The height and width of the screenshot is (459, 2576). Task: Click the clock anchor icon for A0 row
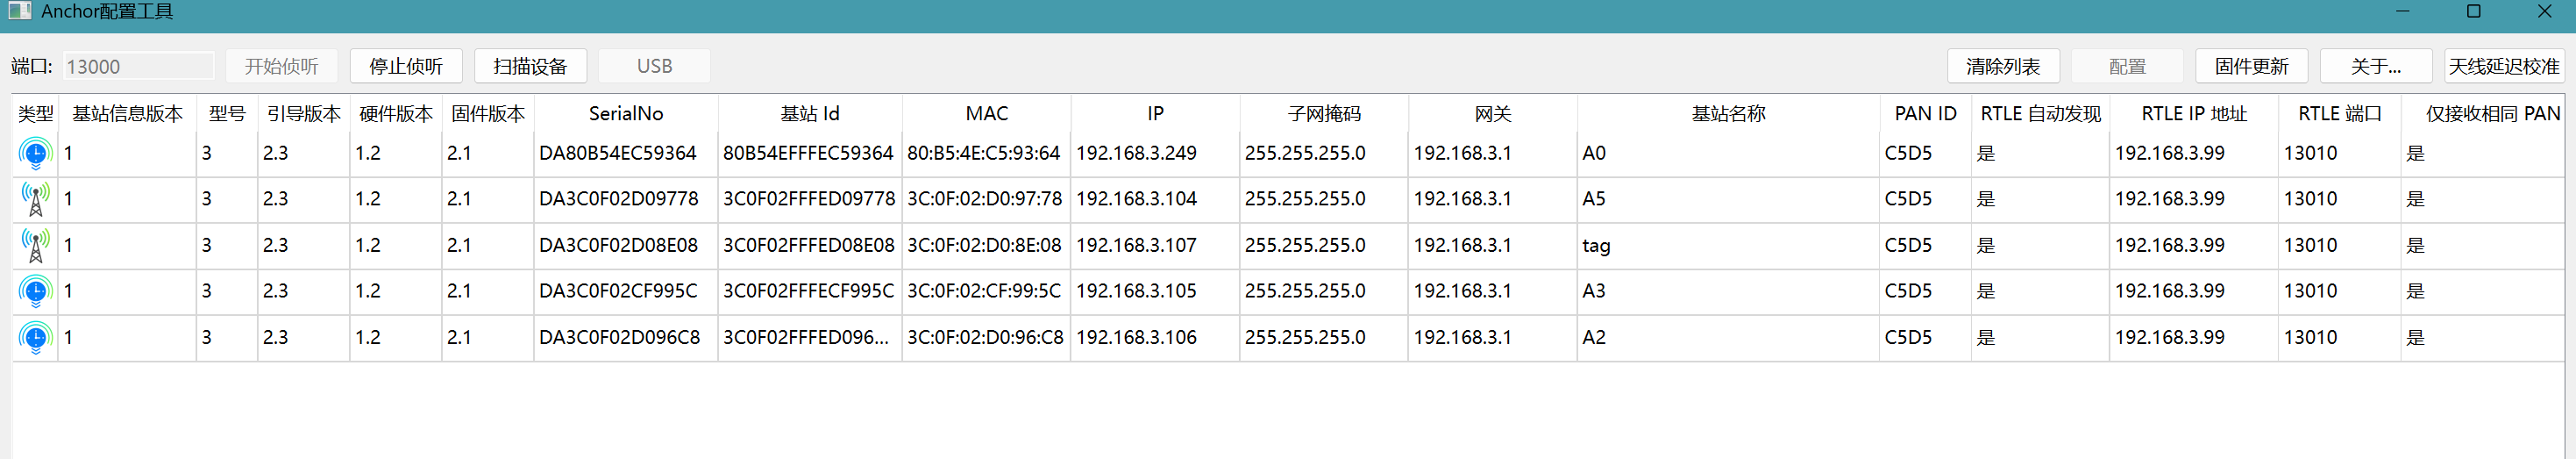point(35,154)
